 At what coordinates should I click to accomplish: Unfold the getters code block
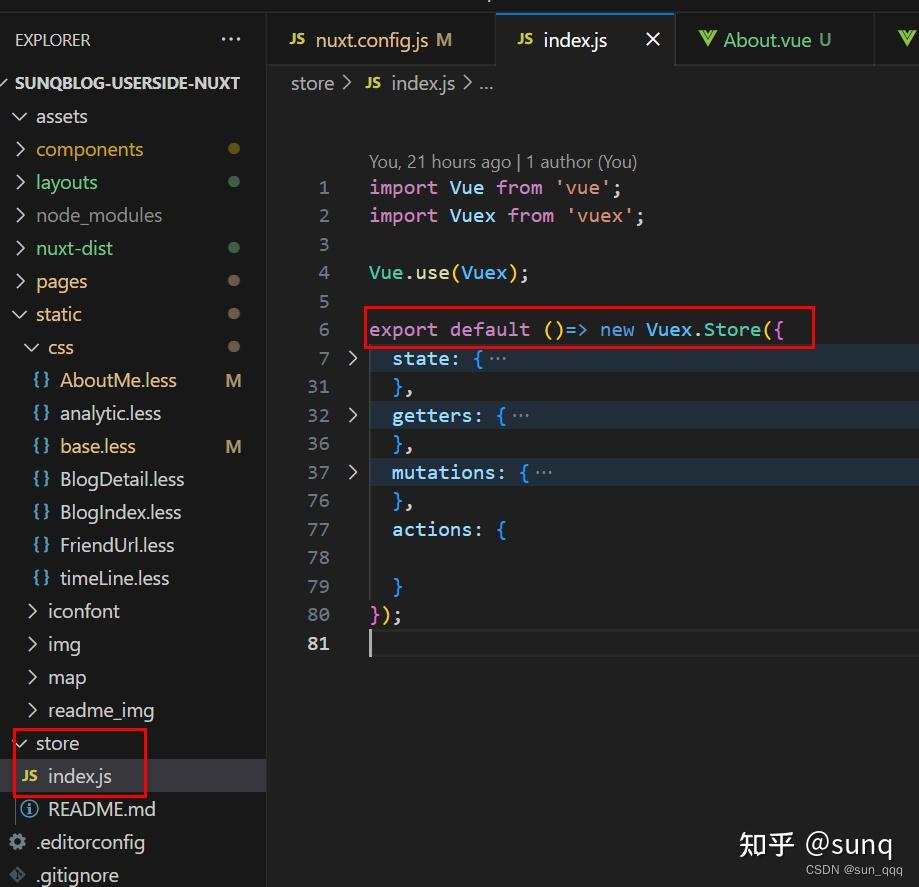pos(353,414)
